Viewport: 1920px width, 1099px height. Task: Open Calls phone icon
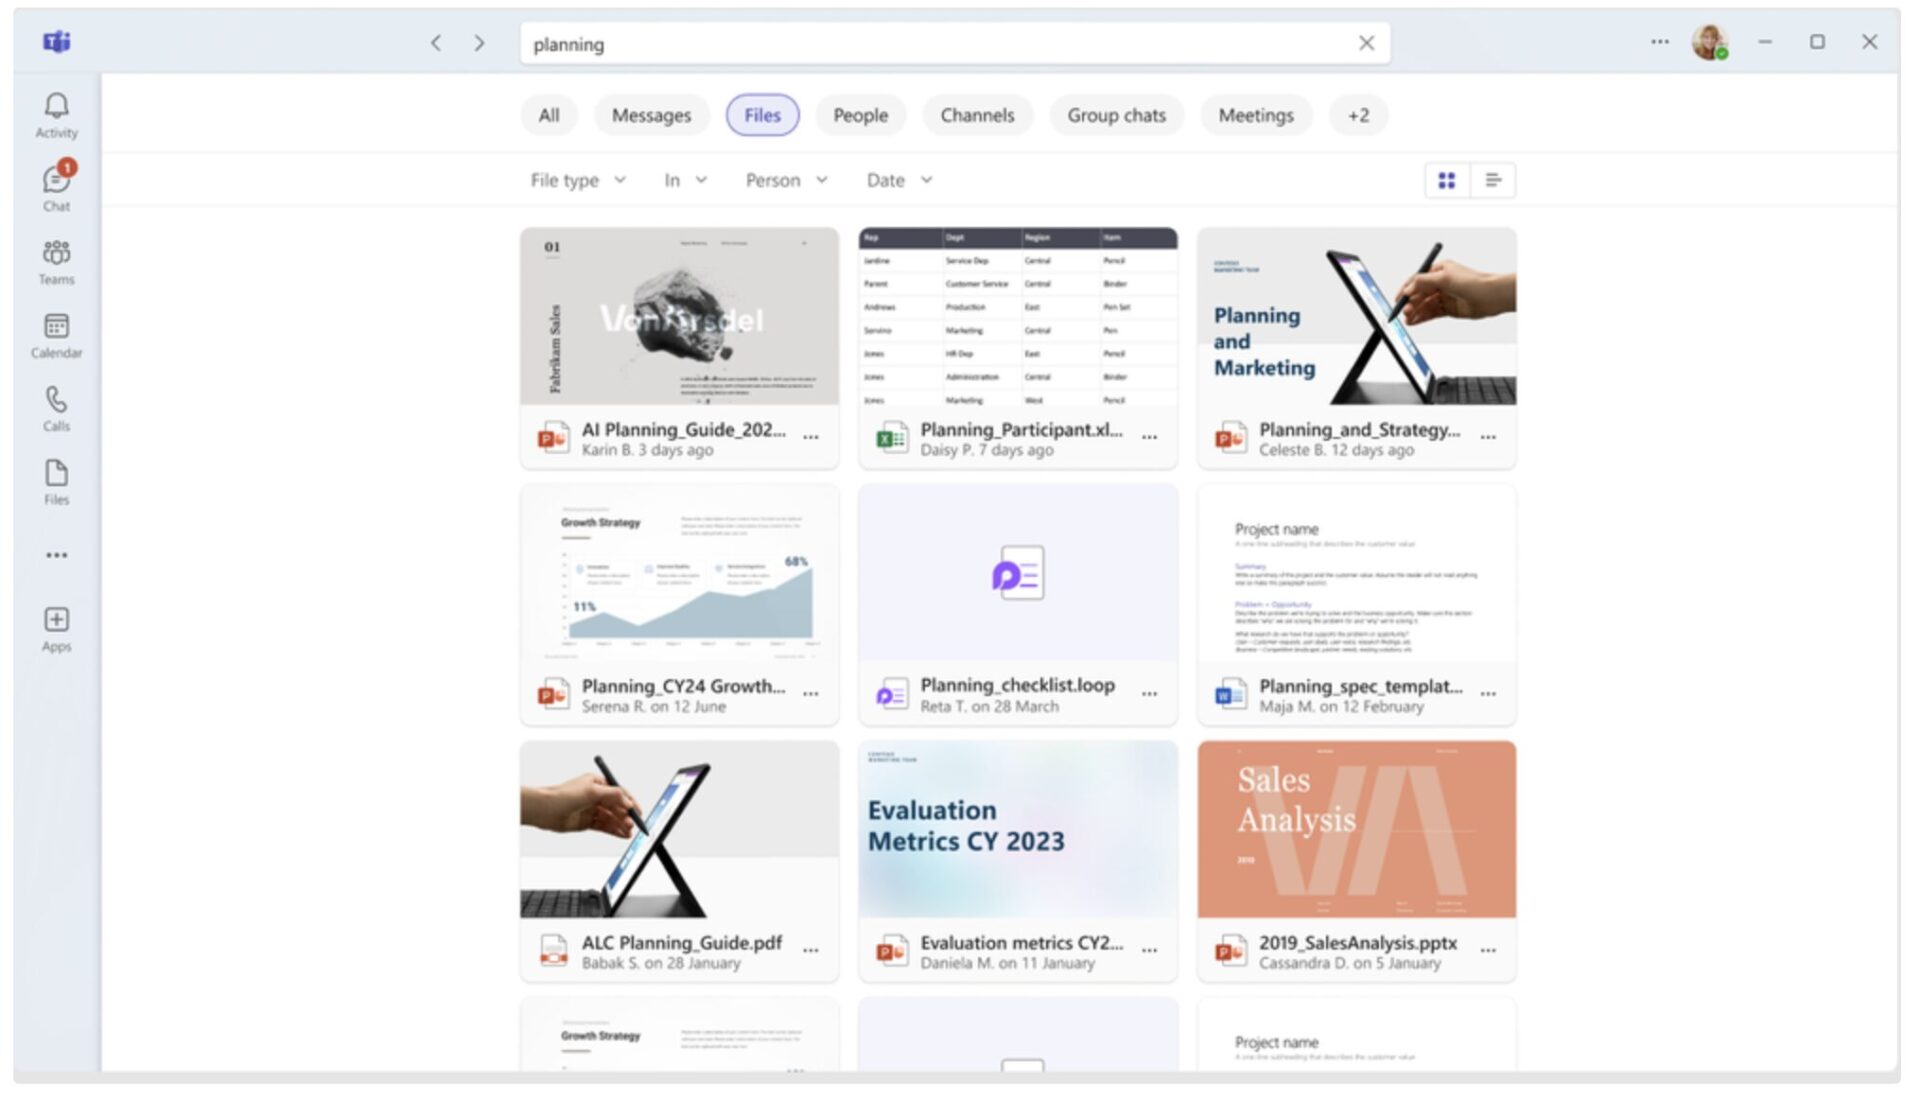pos(56,408)
